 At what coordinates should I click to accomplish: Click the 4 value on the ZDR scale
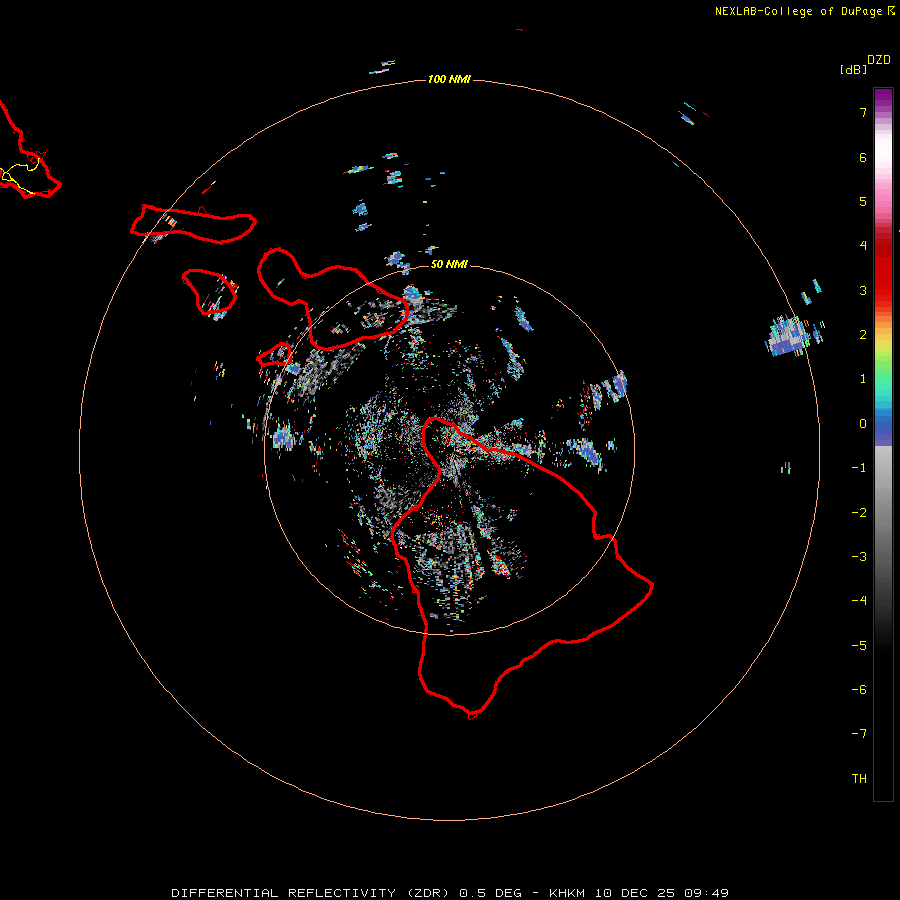coord(863,246)
